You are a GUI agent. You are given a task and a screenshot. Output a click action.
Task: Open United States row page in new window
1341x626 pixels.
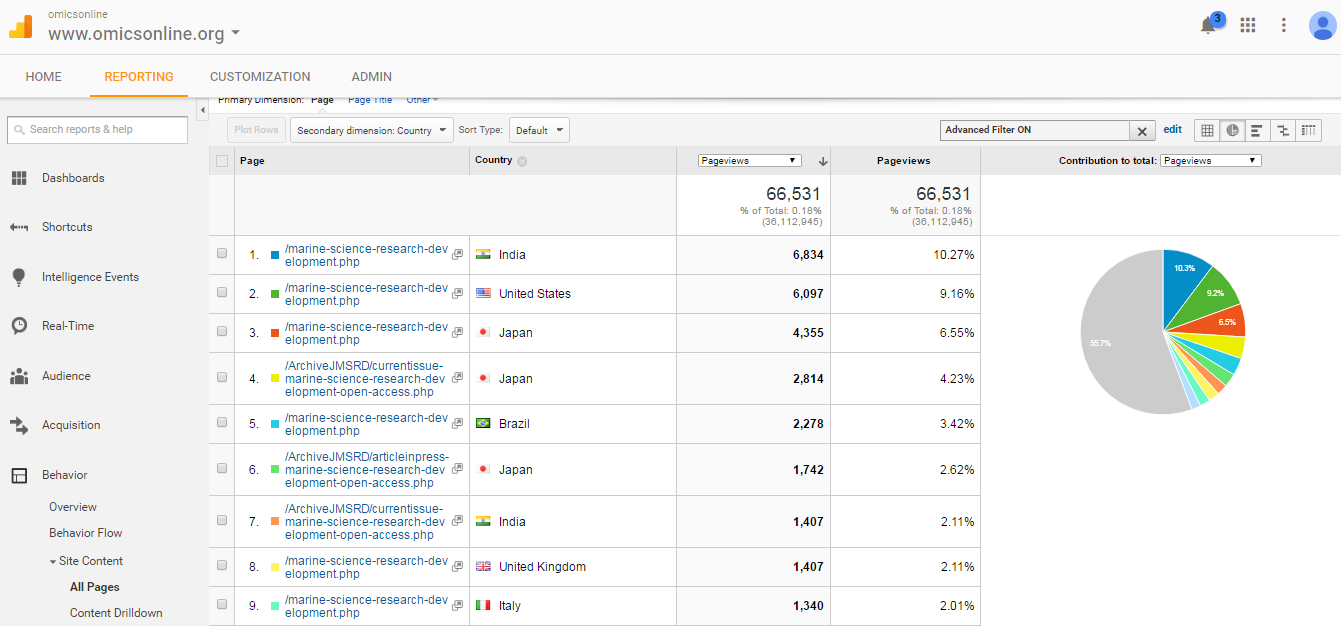[457, 294]
